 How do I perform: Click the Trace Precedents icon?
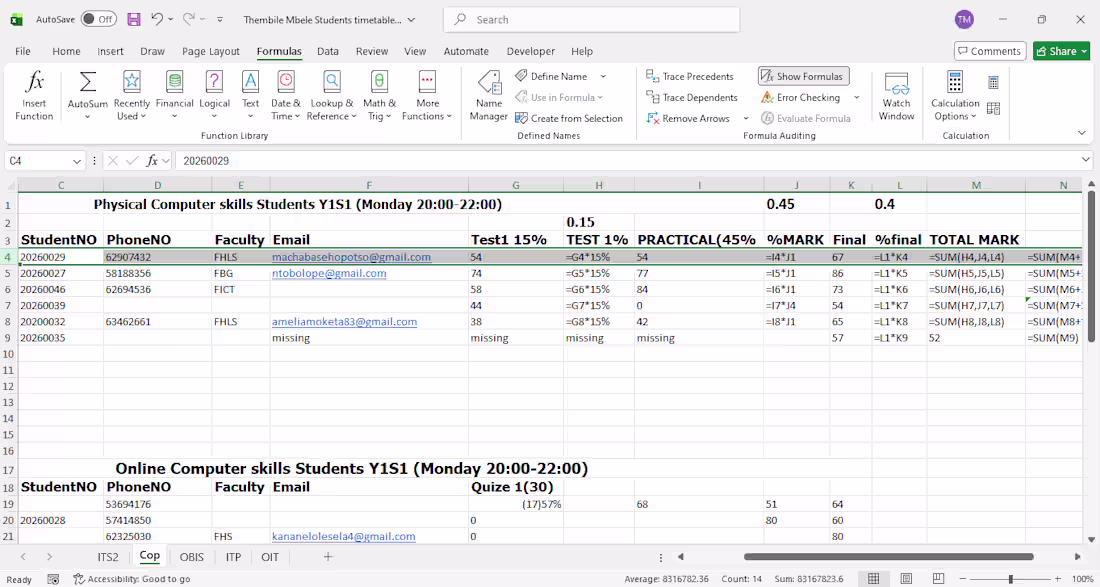(x=653, y=76)
